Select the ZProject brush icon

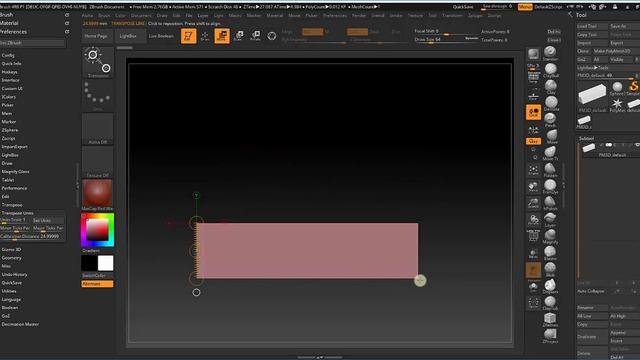pos(550,336)
